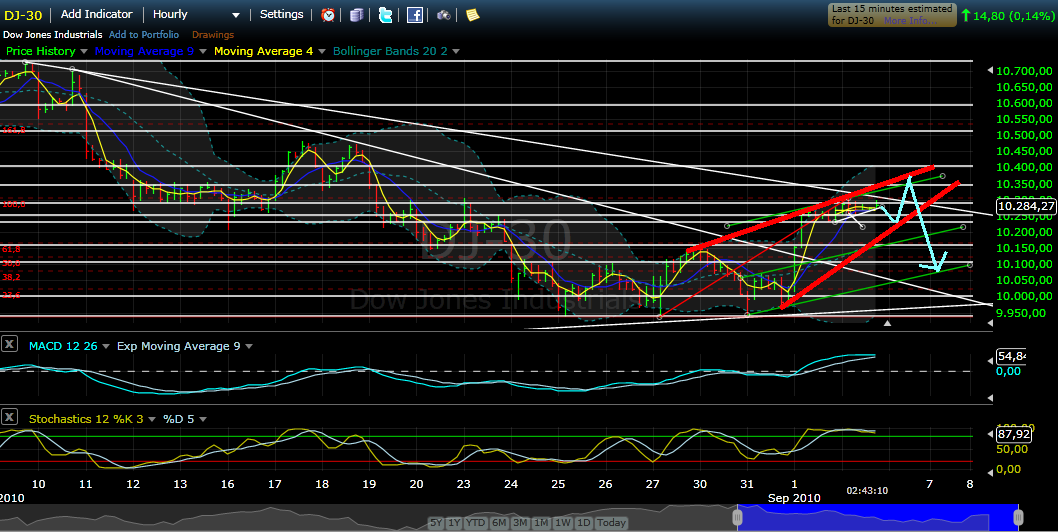1058x532 pixels.
Task: Select the 5Y time range button
Action: coord(437,523)
